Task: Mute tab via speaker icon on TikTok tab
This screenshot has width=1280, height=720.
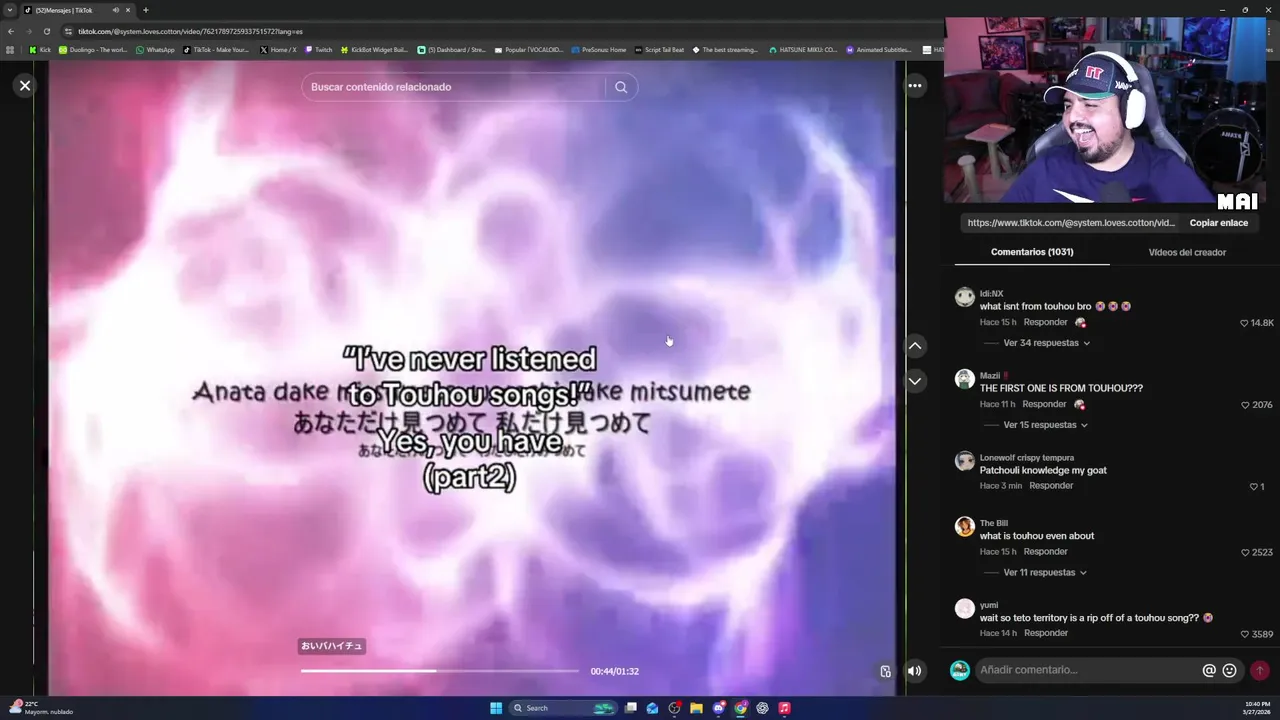Action: [115, 10]
